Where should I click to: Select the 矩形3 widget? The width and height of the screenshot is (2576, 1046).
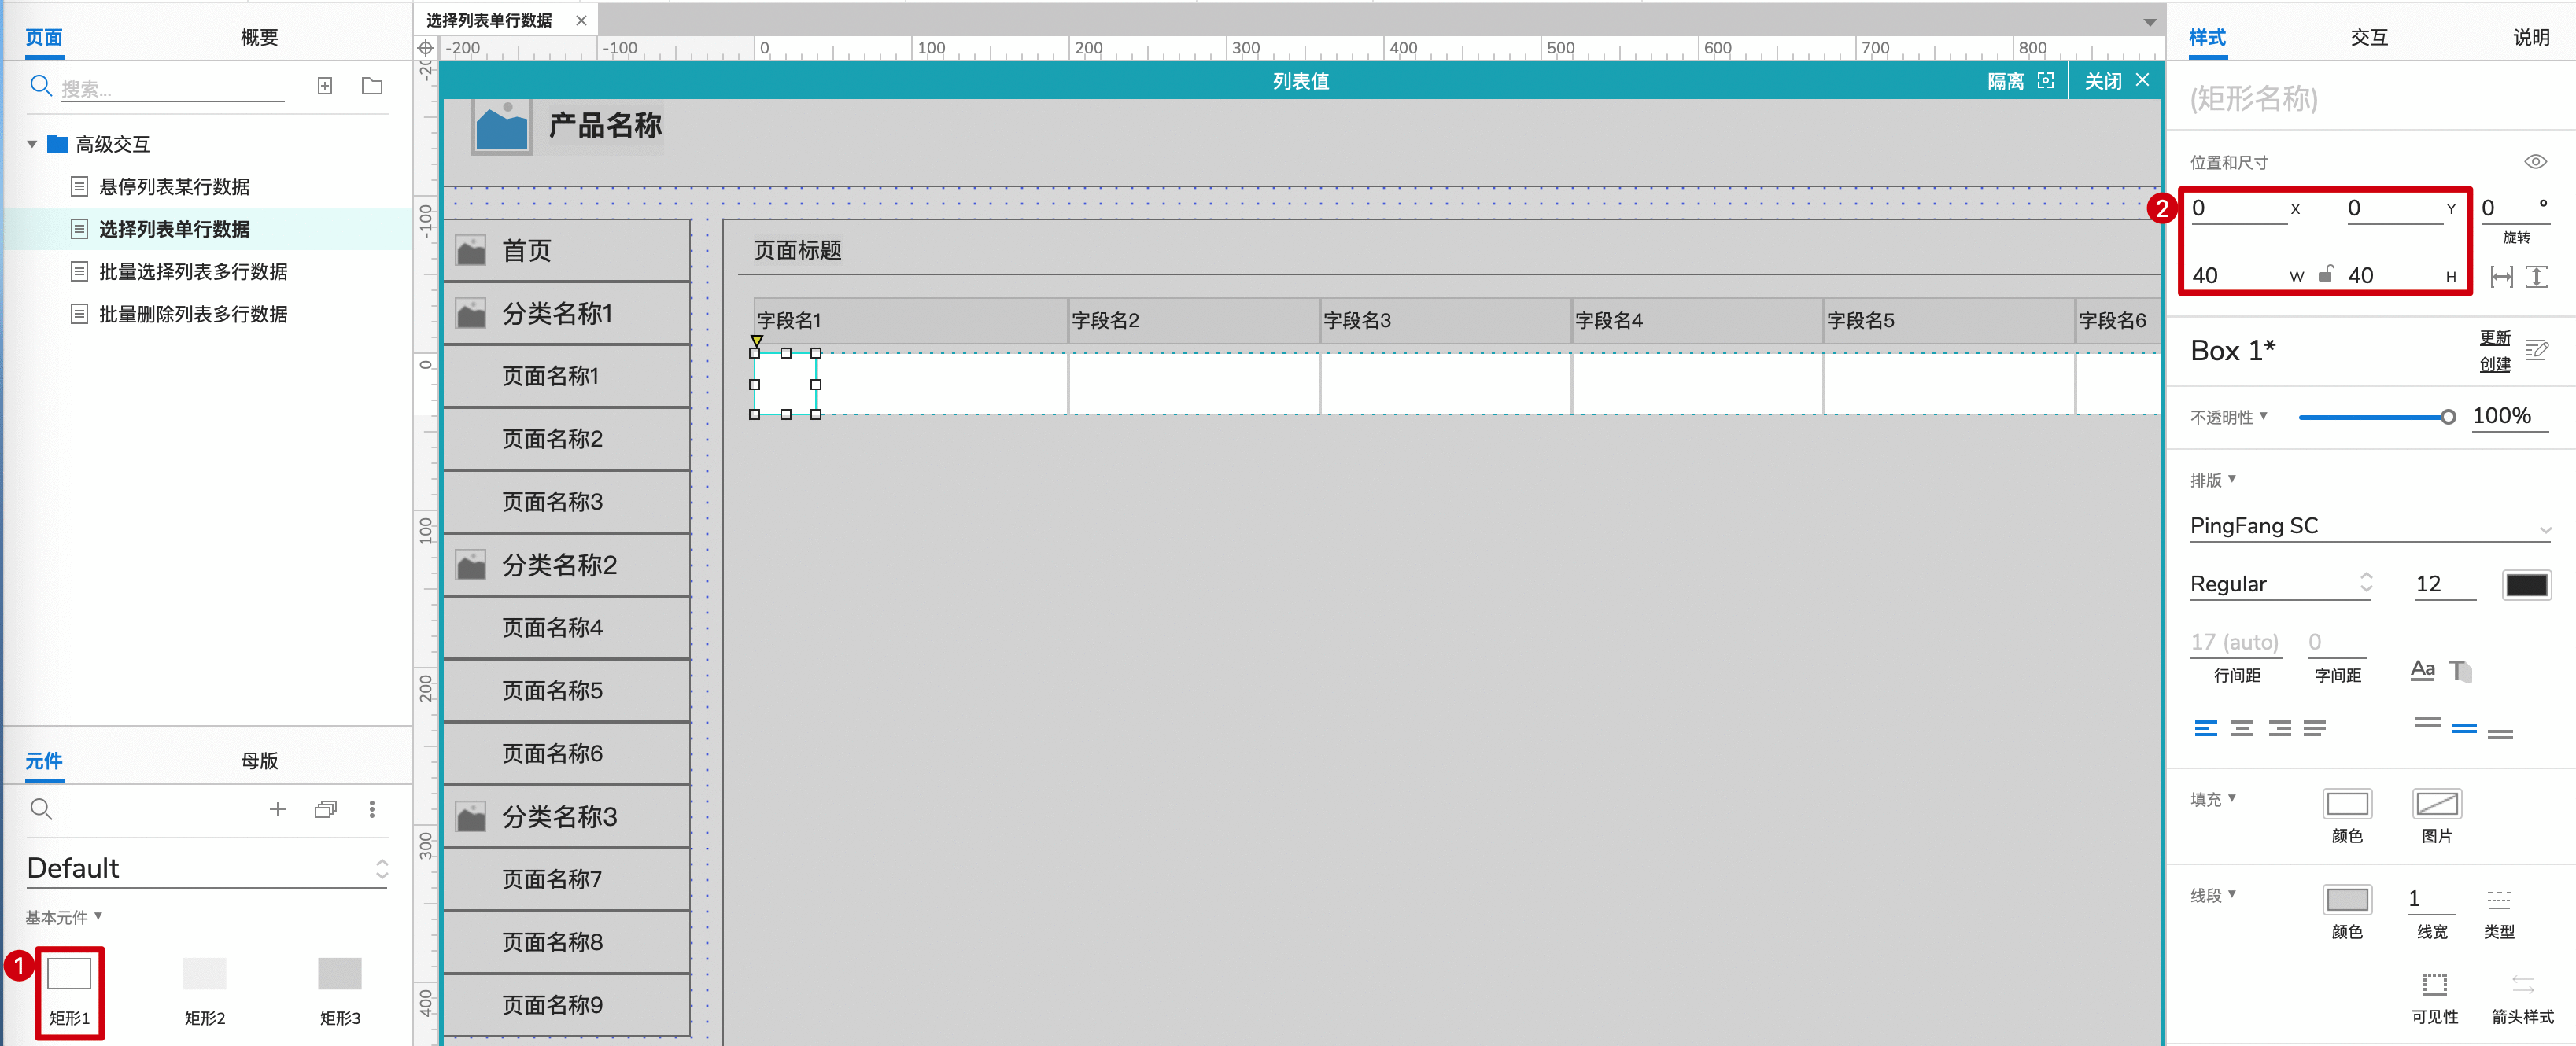[340, 992]
